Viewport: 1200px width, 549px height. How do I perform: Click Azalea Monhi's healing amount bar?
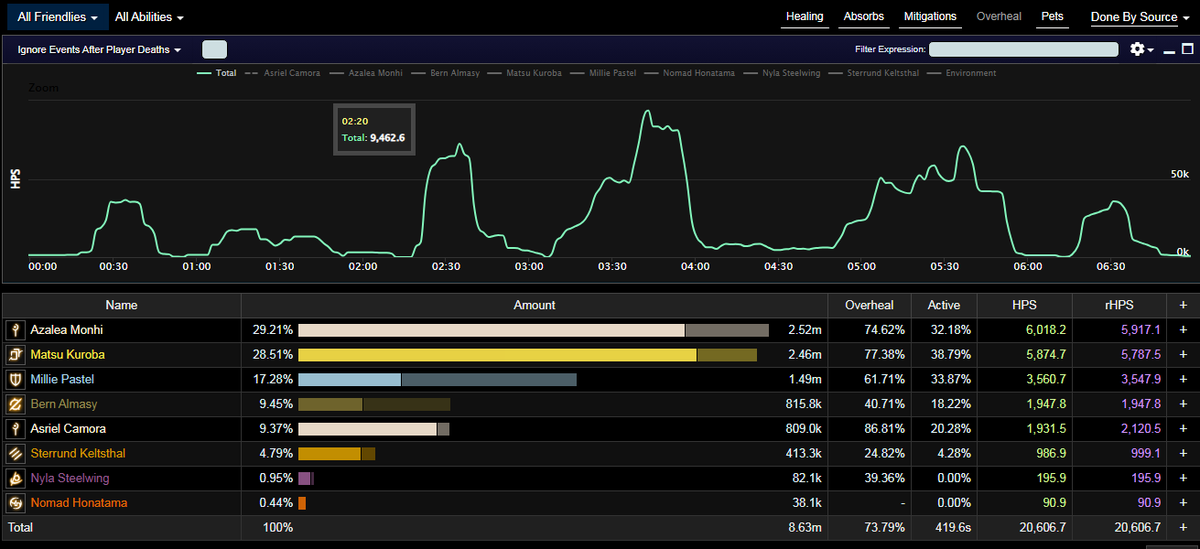pyautogui.click(x=533, y=330)
